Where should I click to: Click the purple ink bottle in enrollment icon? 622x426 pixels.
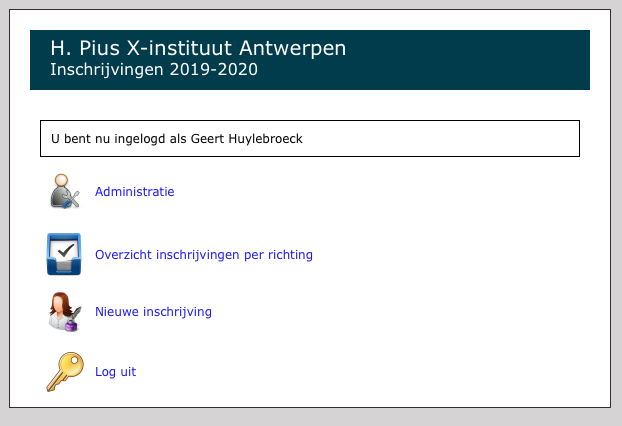tap(72, 325)
